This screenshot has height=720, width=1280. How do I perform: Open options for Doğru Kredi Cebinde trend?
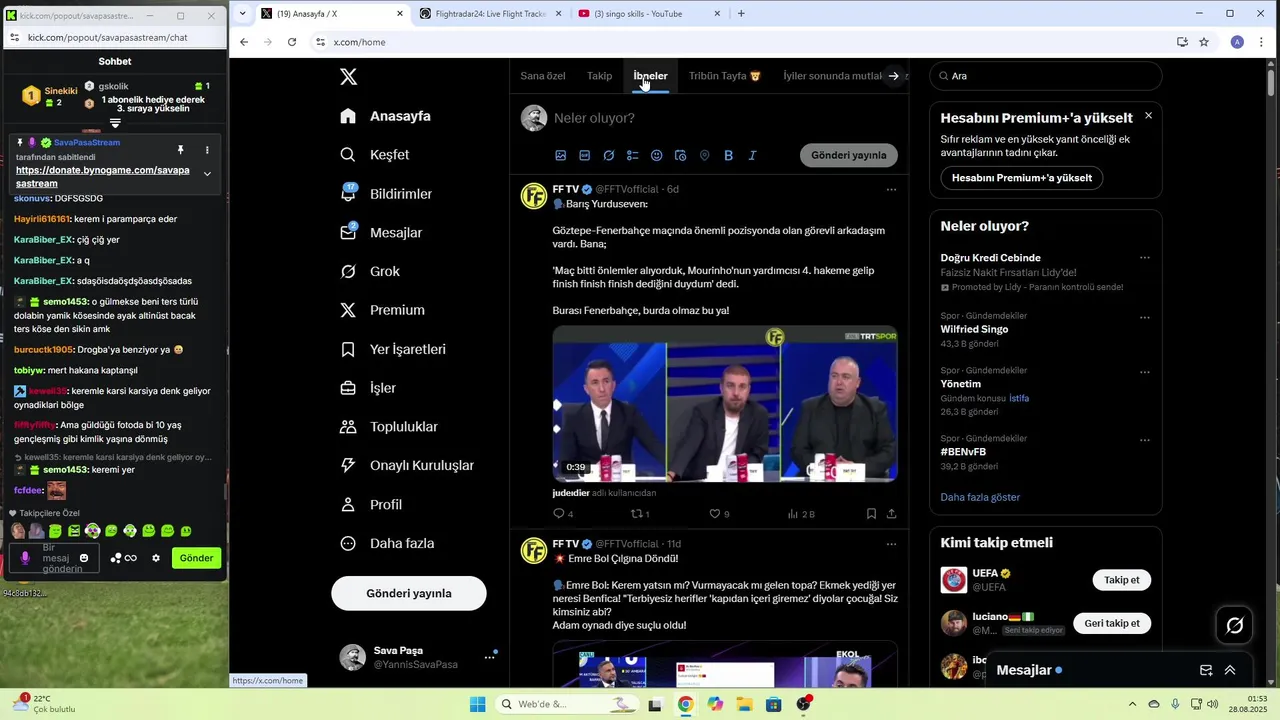[x=1145, y=258]
